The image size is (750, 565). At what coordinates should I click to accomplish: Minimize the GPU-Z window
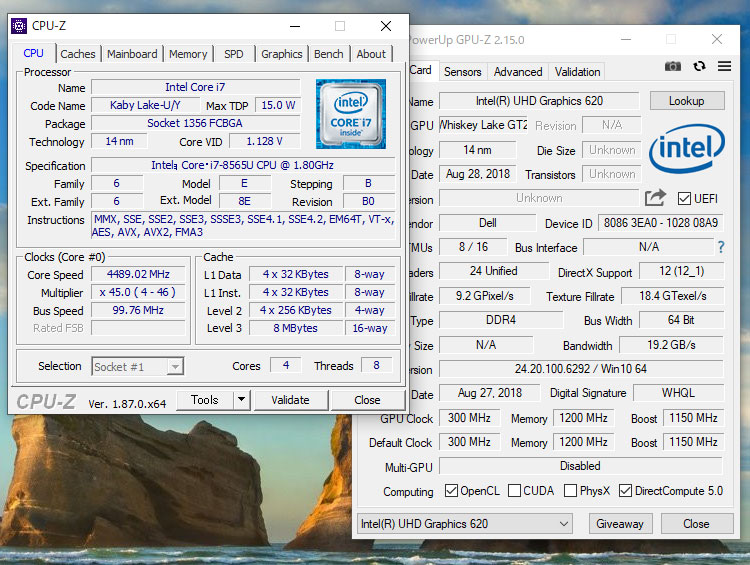[626, 39]
